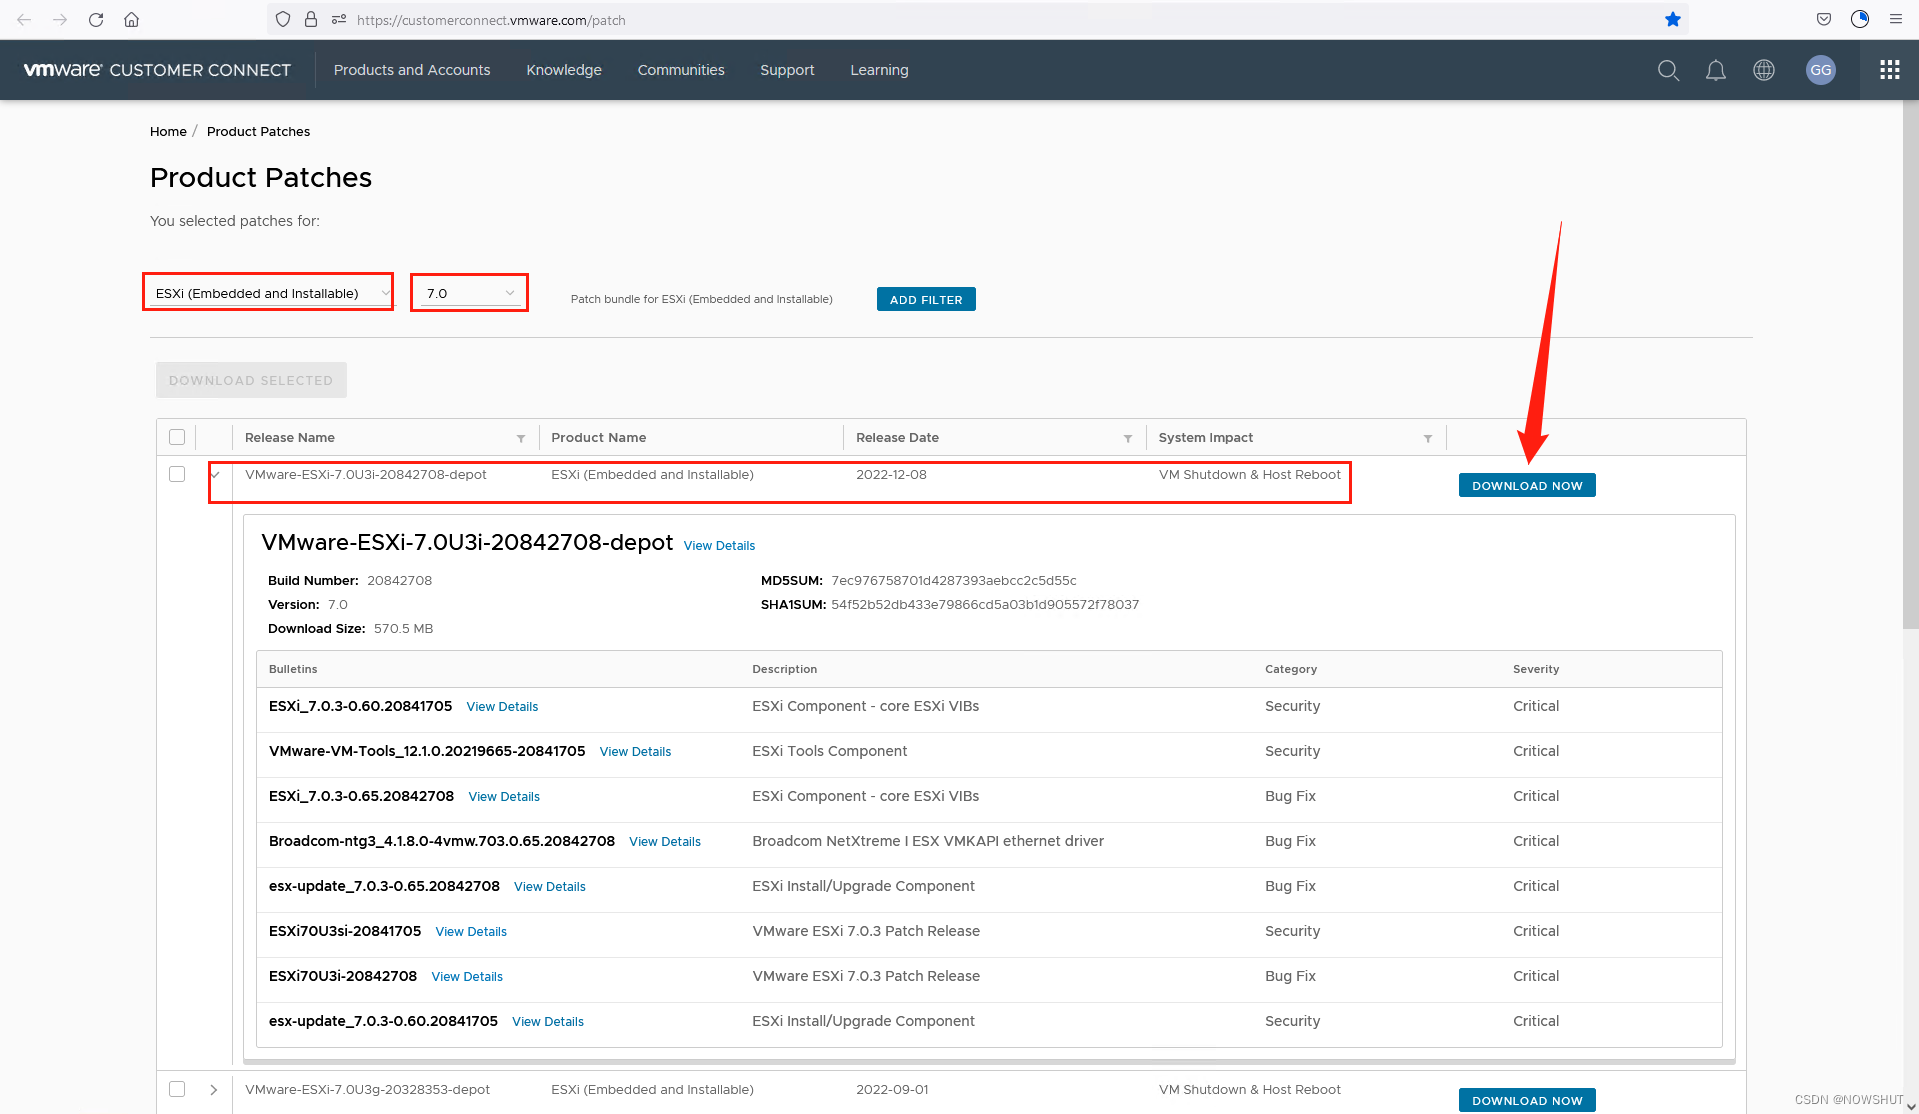The image size is (1919, 1114).
Task: Reload the page with refresh icon
Action: [x=96, y=19]
